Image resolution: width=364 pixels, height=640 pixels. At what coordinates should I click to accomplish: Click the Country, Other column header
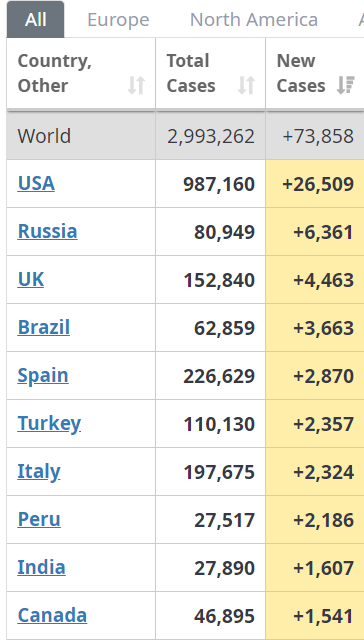pyautogui.click(x=81, y=73)
